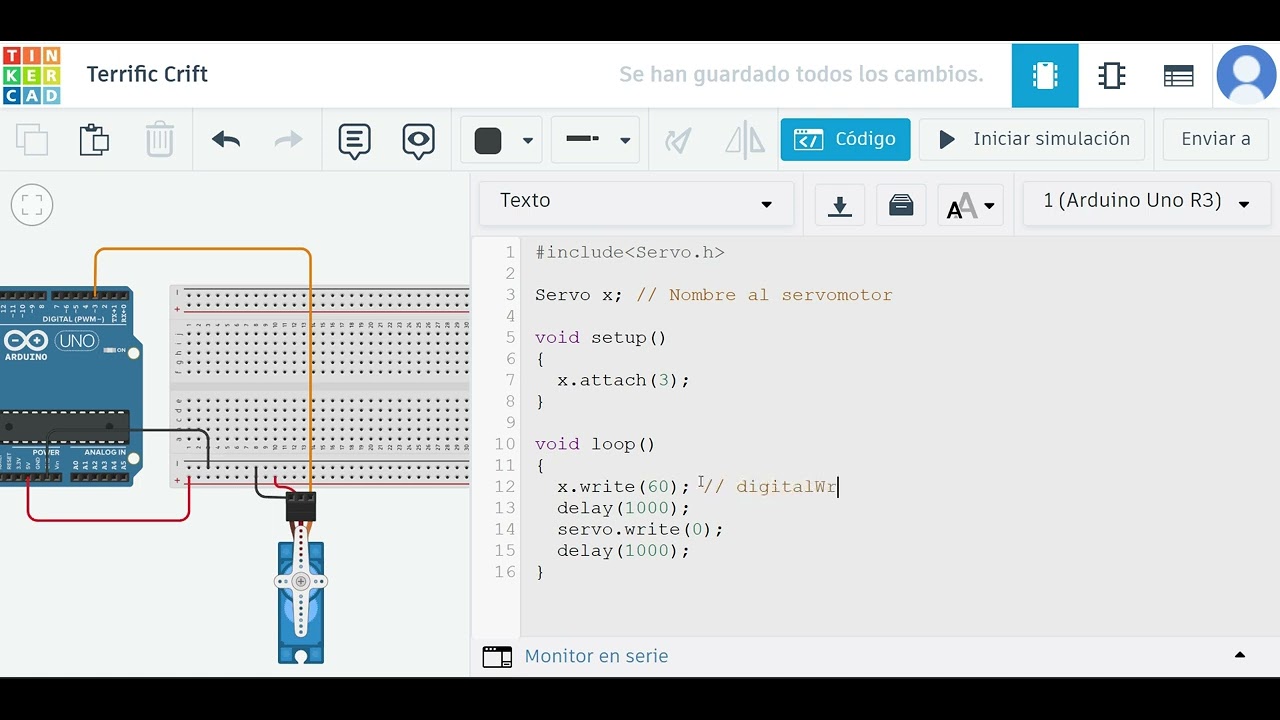
Task: Select the Arduino Uno board
Action: tap(66, 385)
